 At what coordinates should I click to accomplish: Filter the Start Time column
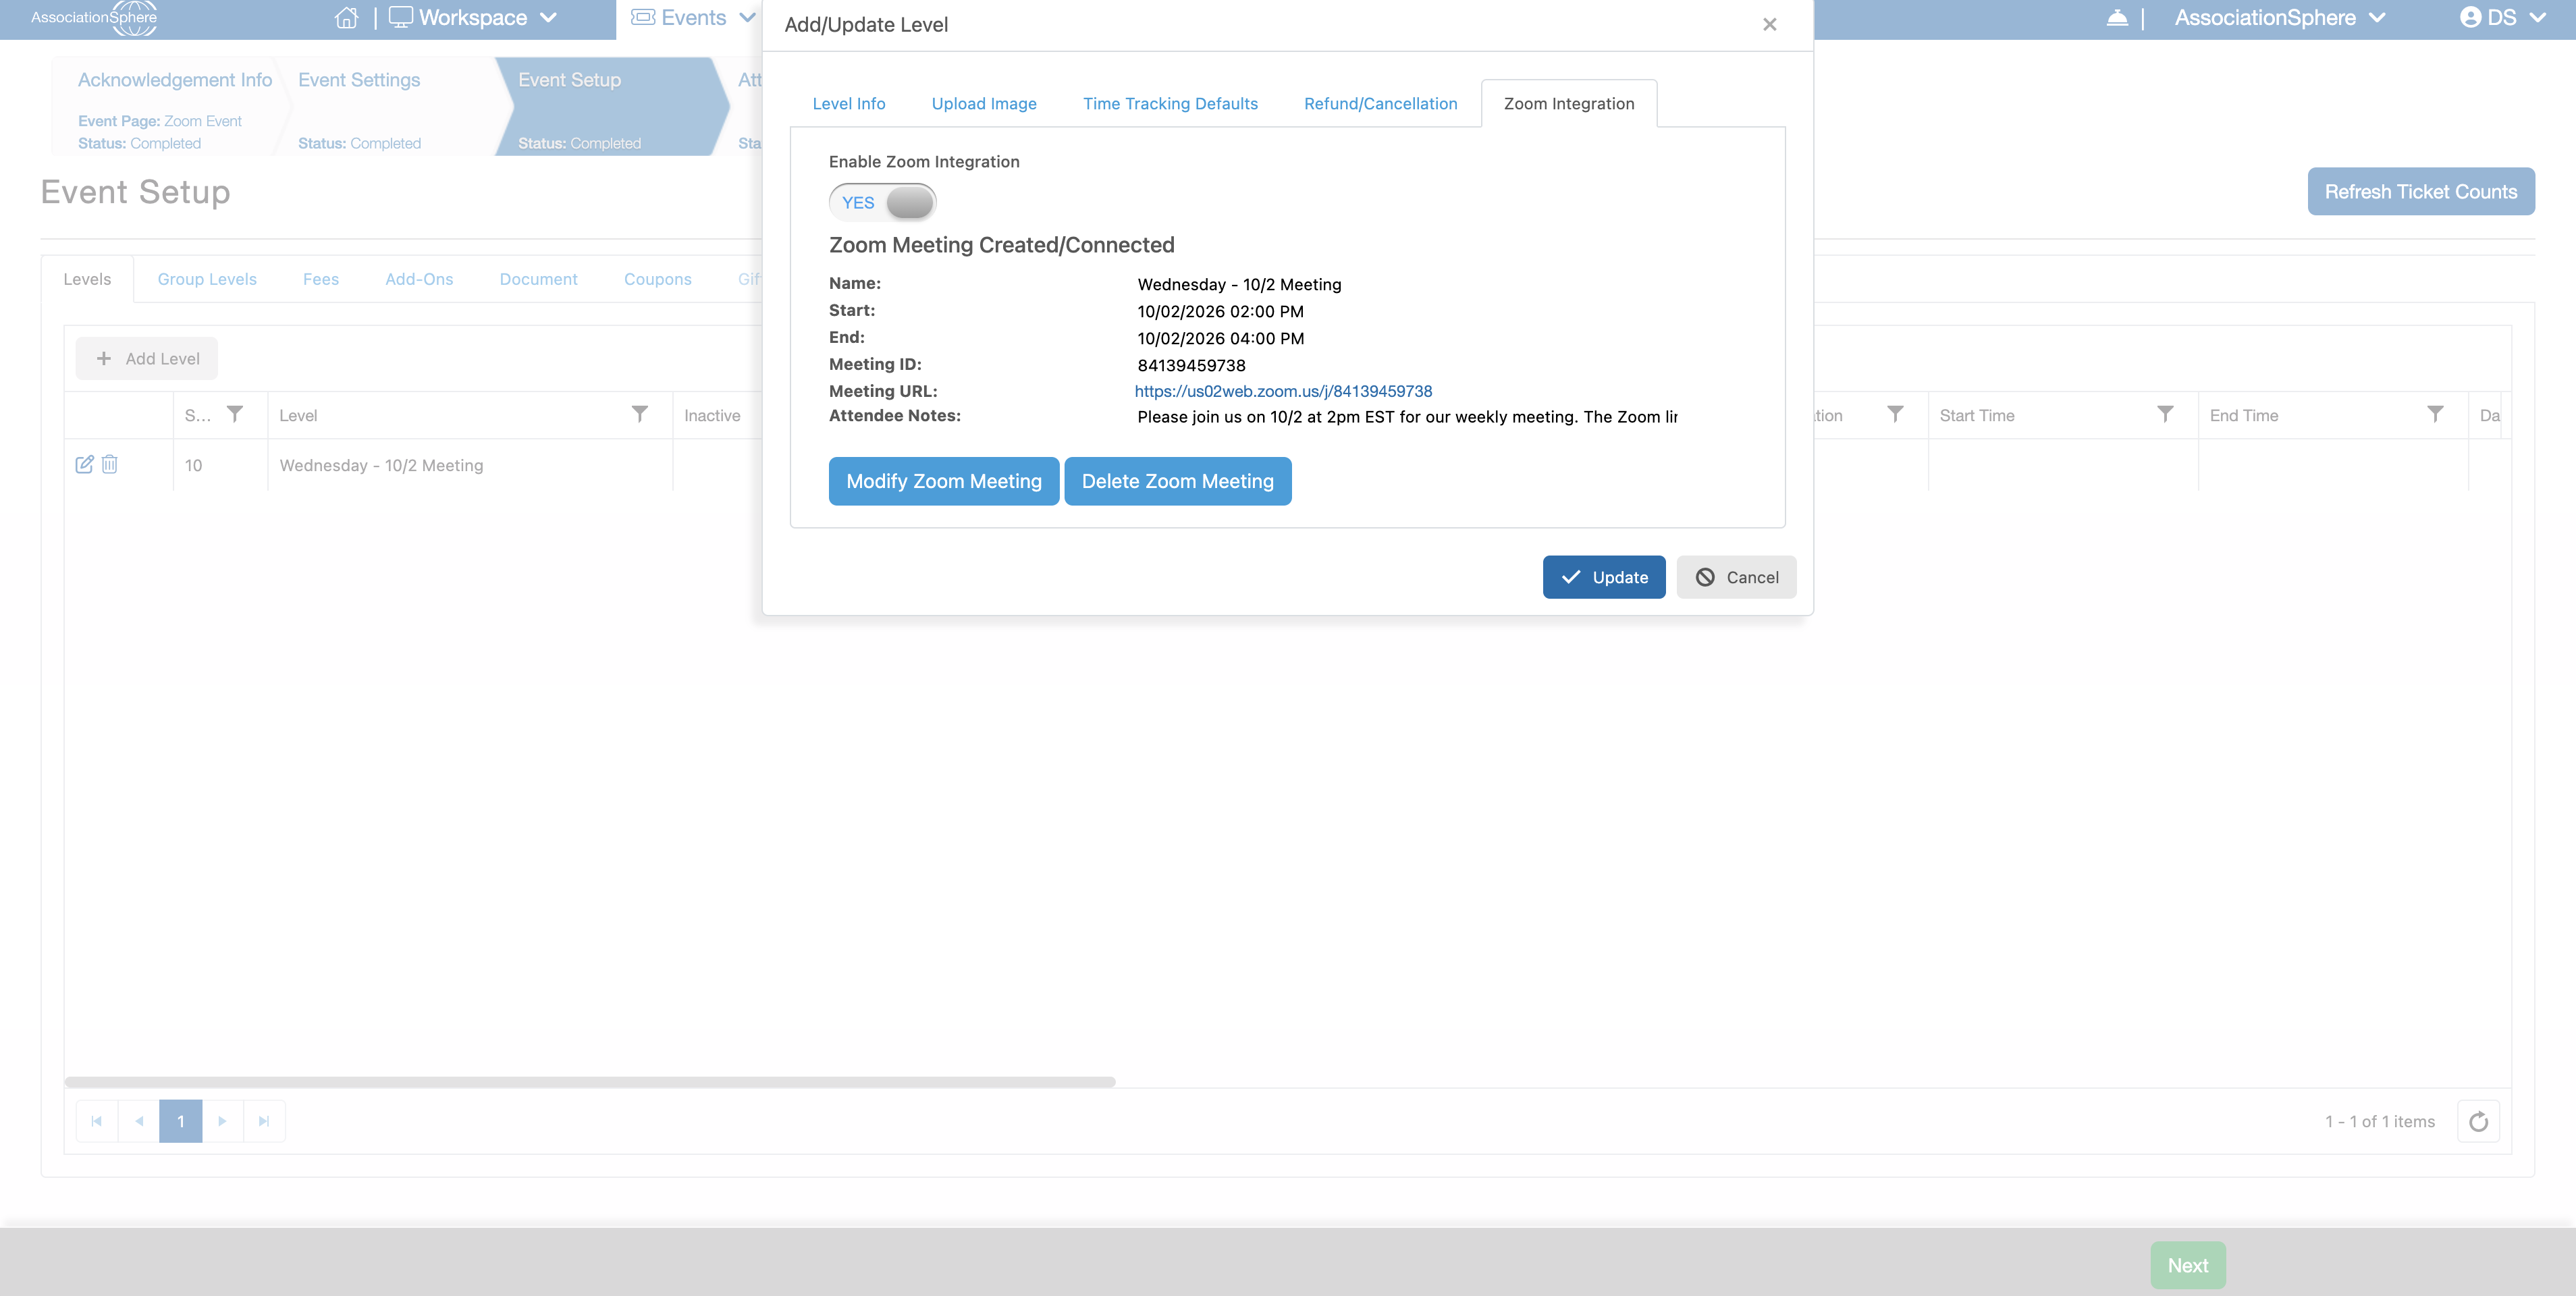click(2165, 414)
